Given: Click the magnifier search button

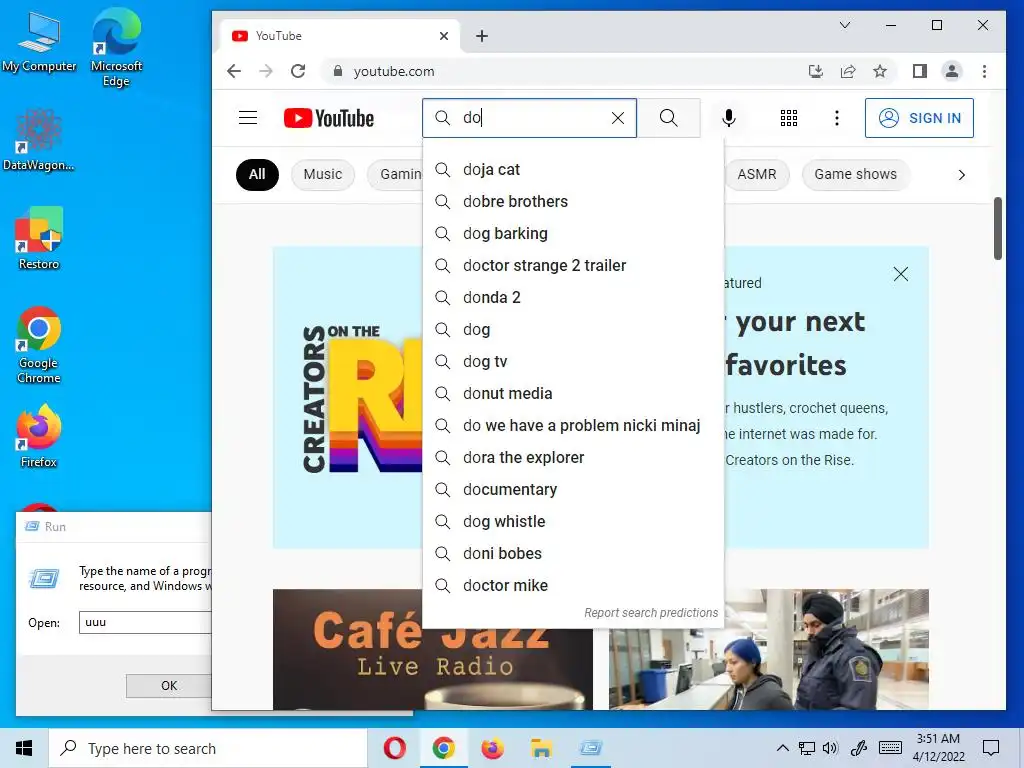Looking at the screenshot, I should tap(668, 118).
